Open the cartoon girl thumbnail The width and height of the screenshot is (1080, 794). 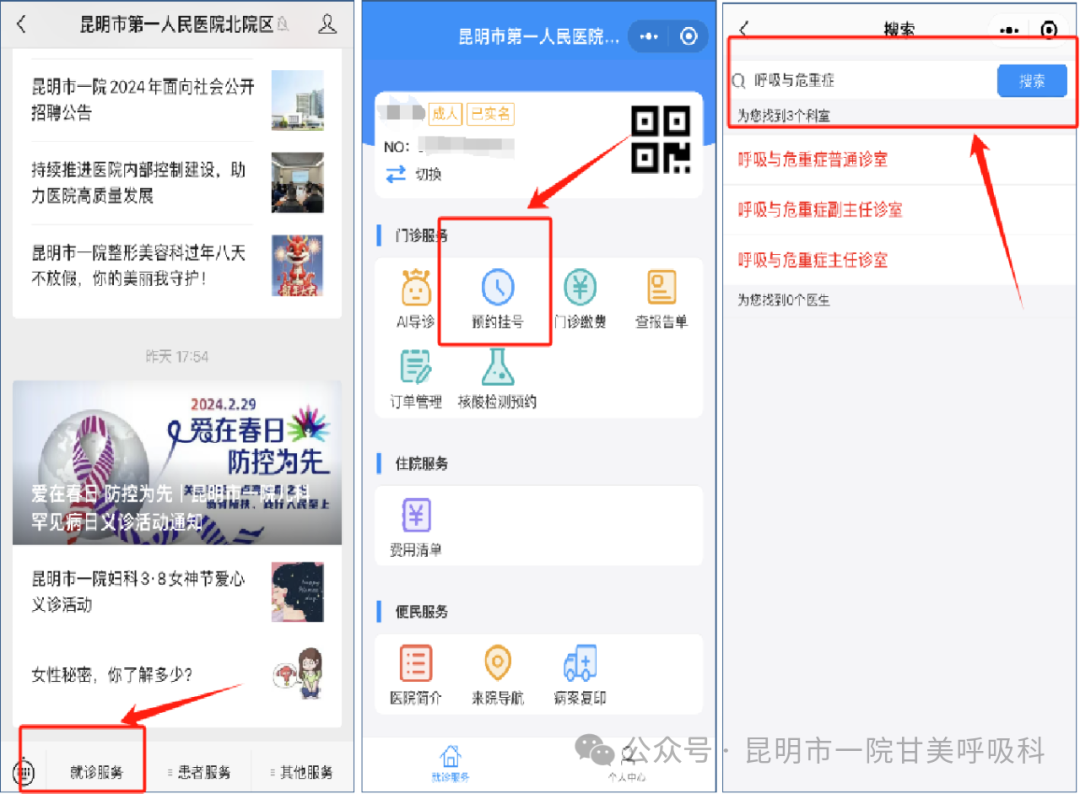(x=298, y=673)
